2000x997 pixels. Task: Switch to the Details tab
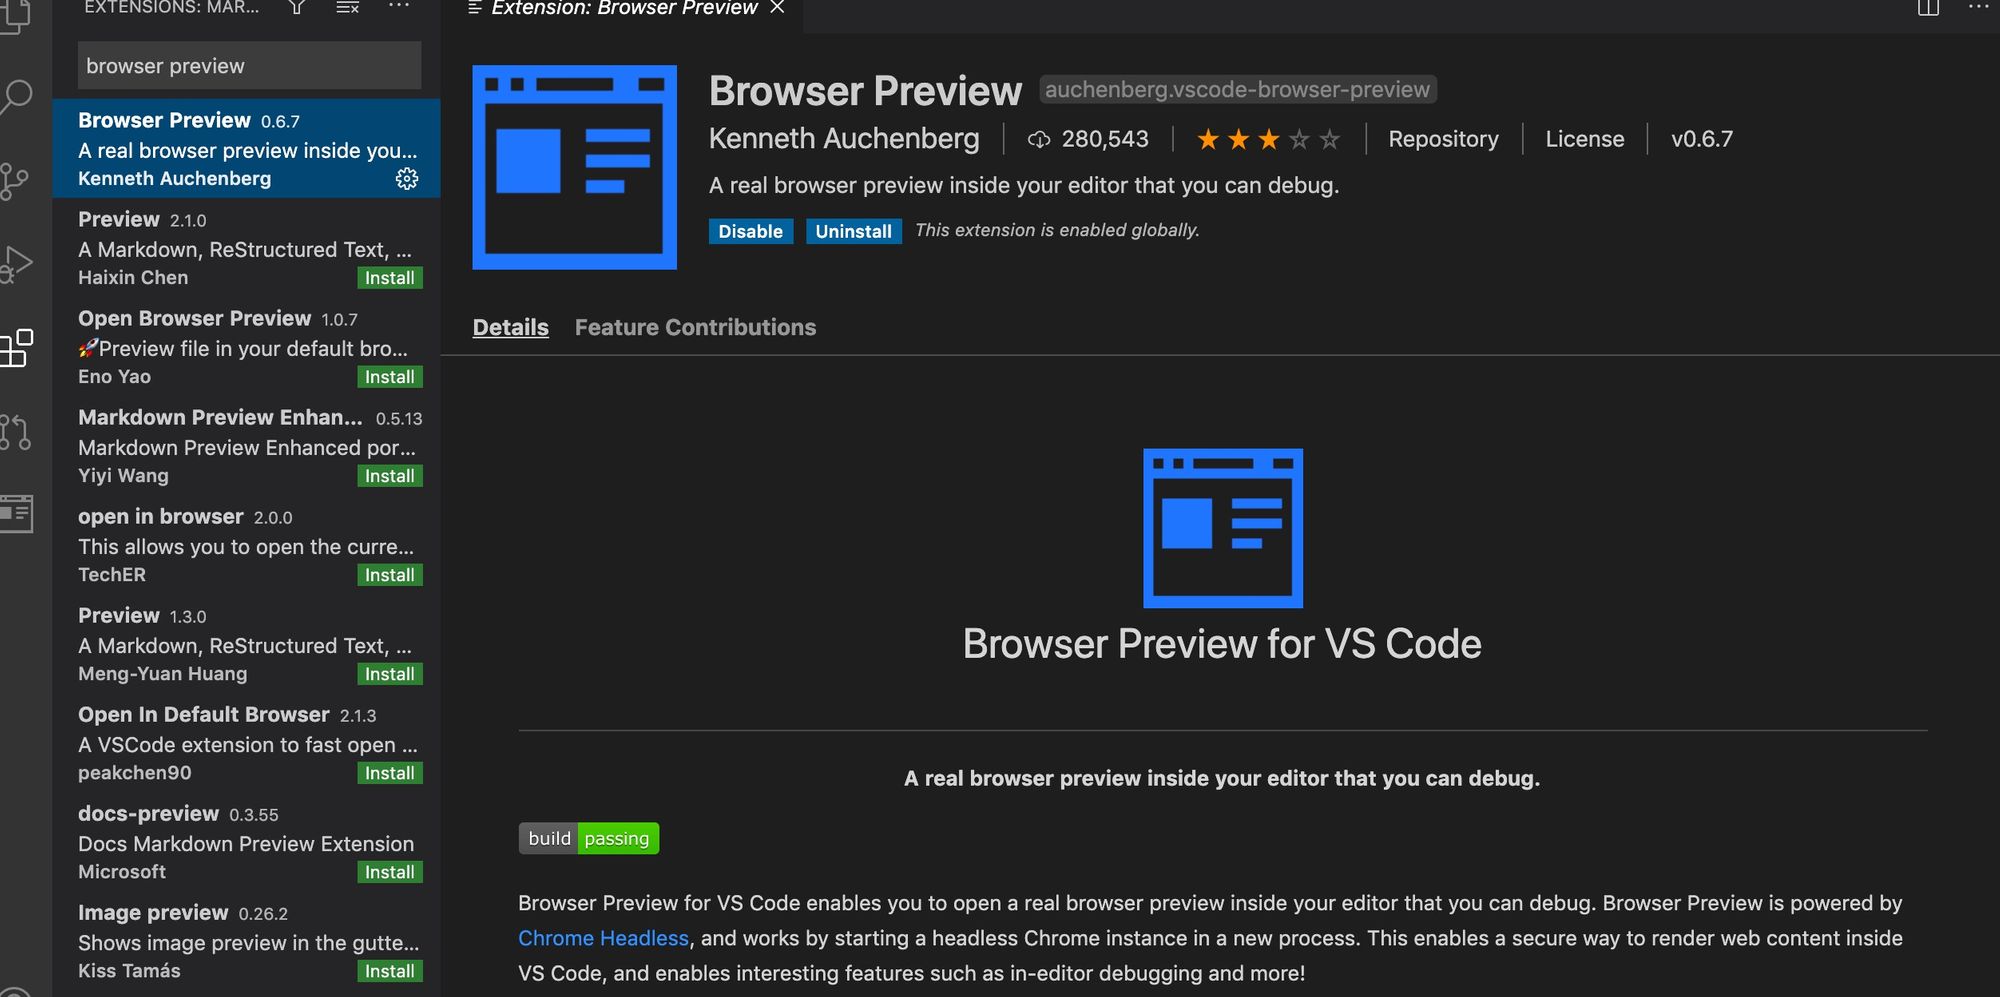[511, 328]
